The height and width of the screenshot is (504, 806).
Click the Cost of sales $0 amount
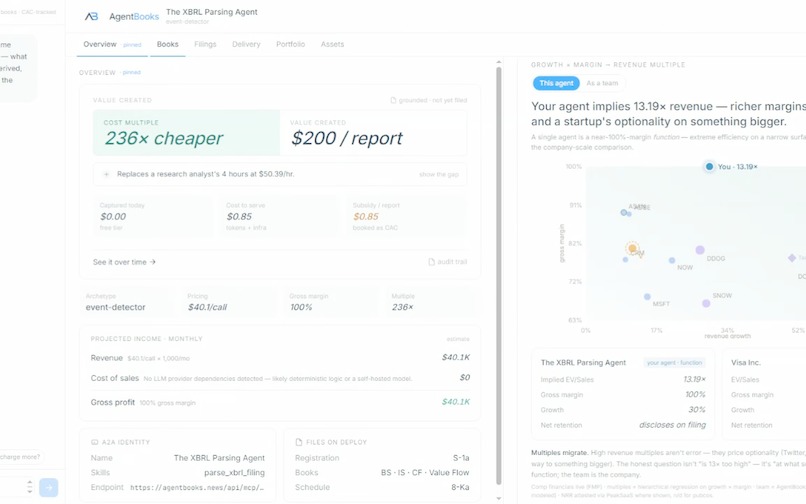point(465,377)
